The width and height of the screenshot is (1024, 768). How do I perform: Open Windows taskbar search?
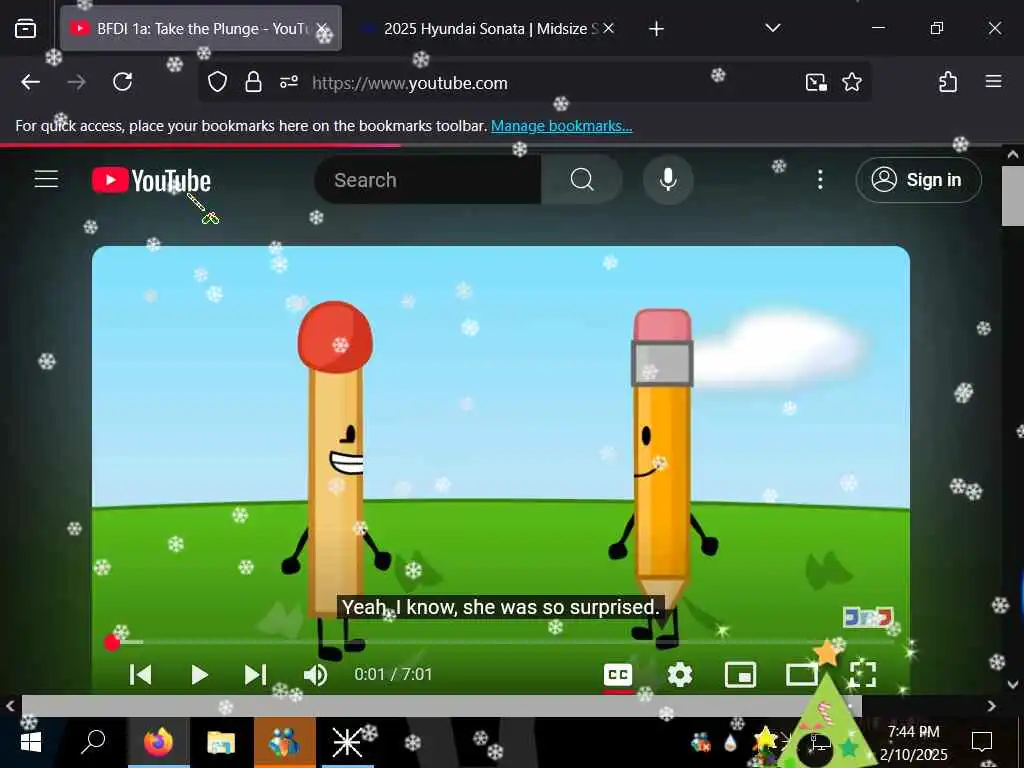(x=93, y=742)
